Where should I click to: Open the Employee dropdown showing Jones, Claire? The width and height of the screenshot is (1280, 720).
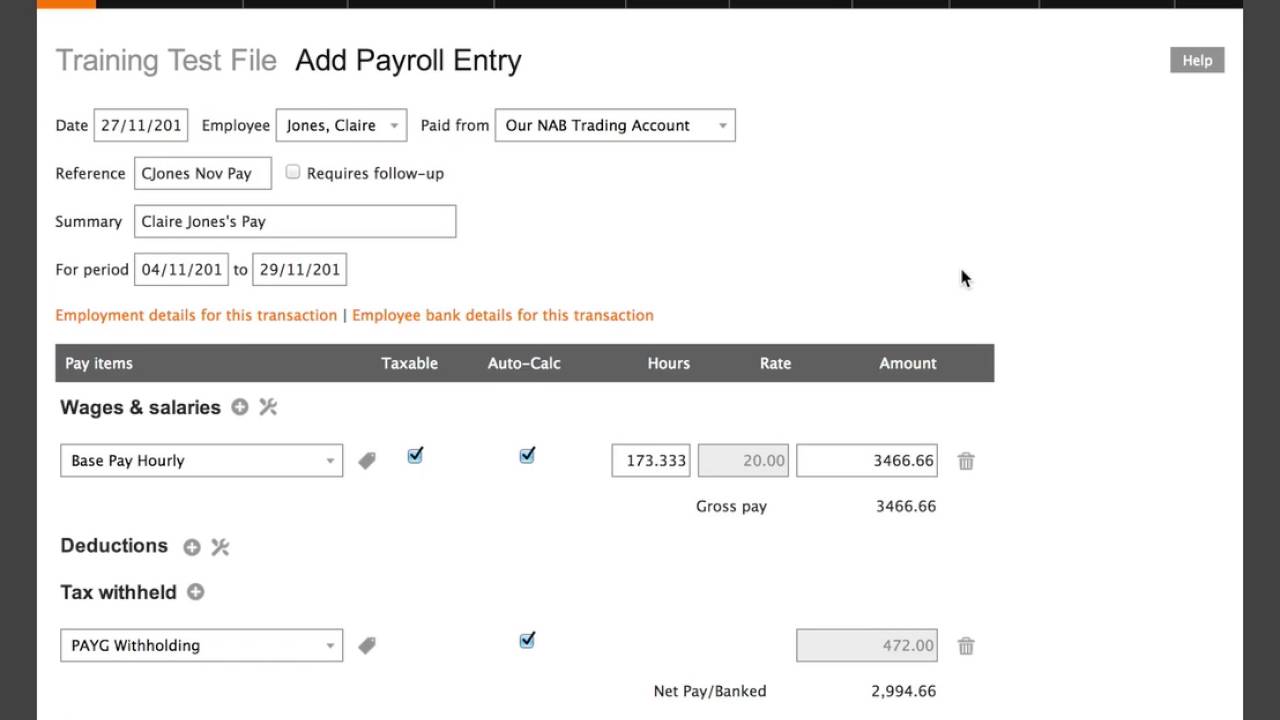(x=342, y=125)
